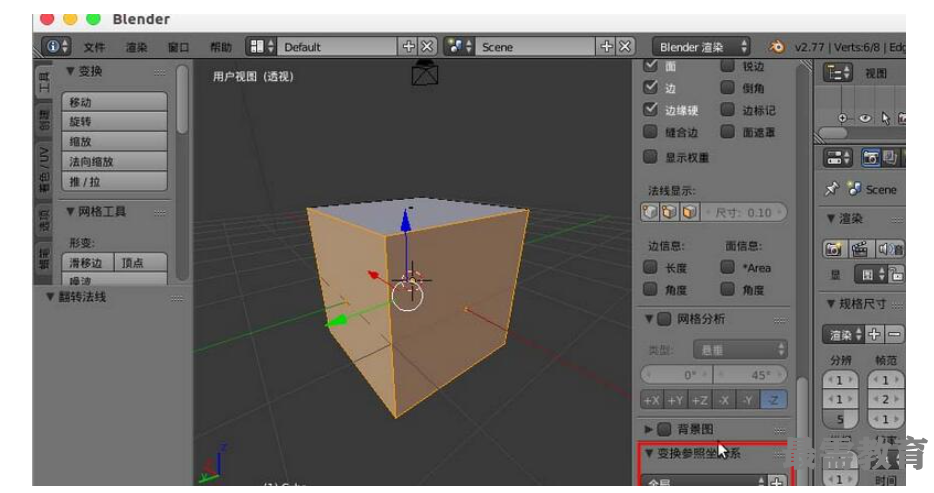Open the 文件 File menu
The height and width of the screenshot is (493, 934).
click(x=95, y=47)
